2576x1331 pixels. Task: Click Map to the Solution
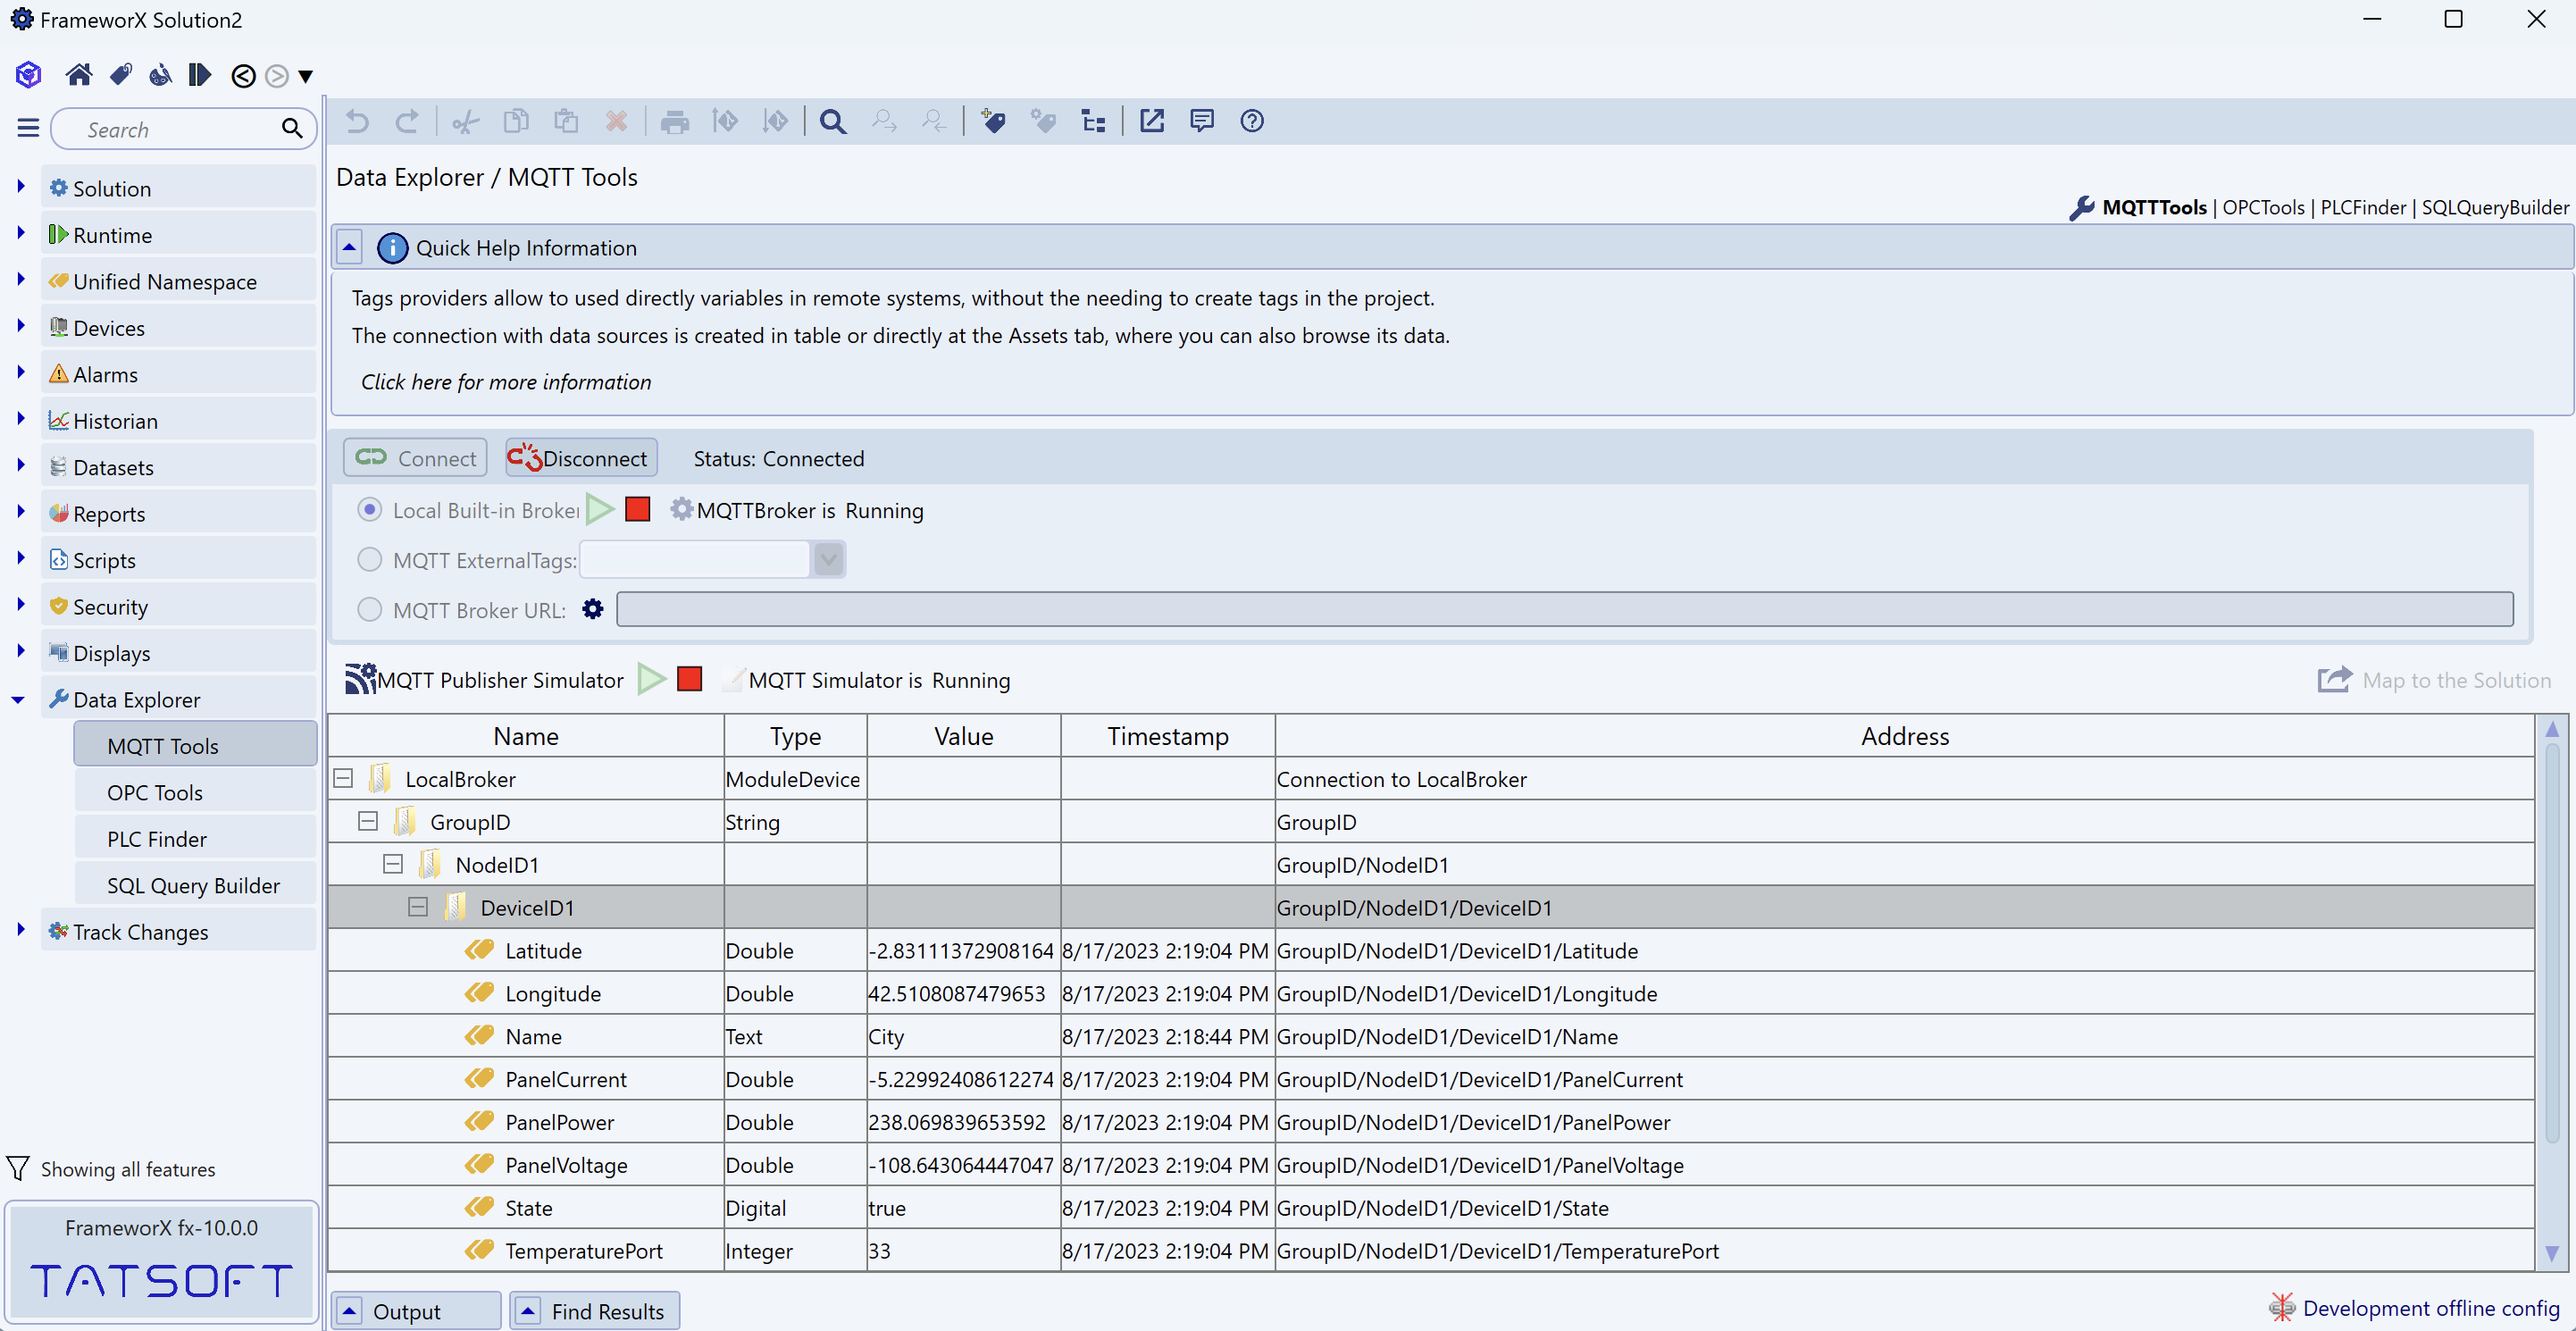[x=2434, y=680]
